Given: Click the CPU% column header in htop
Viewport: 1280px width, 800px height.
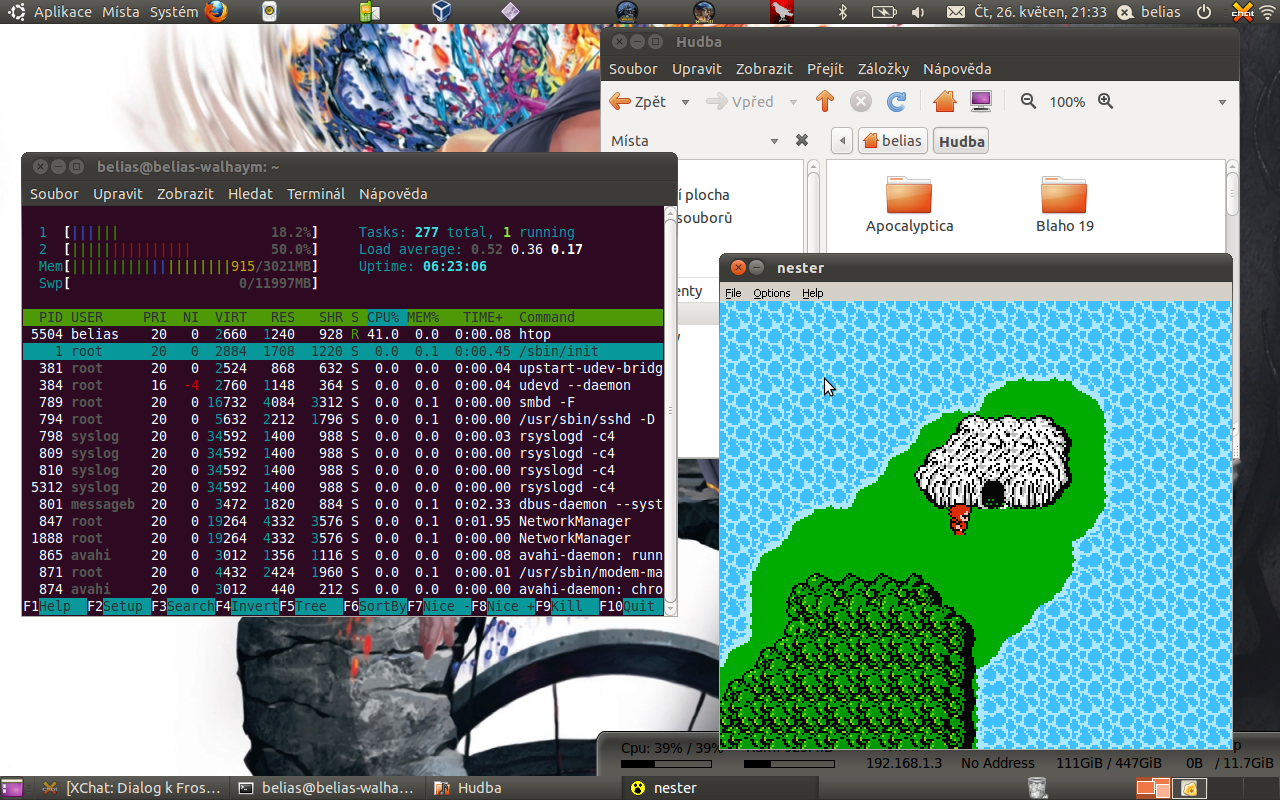Looking at the screenshot, I should [x=383, y=317].
